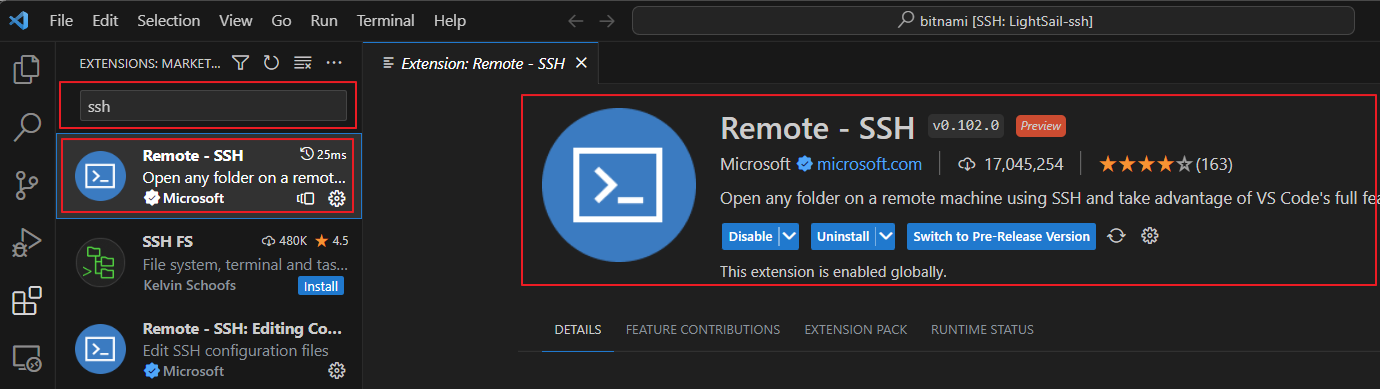Open the File menu
1380x389 pixels.
[61, 20]
